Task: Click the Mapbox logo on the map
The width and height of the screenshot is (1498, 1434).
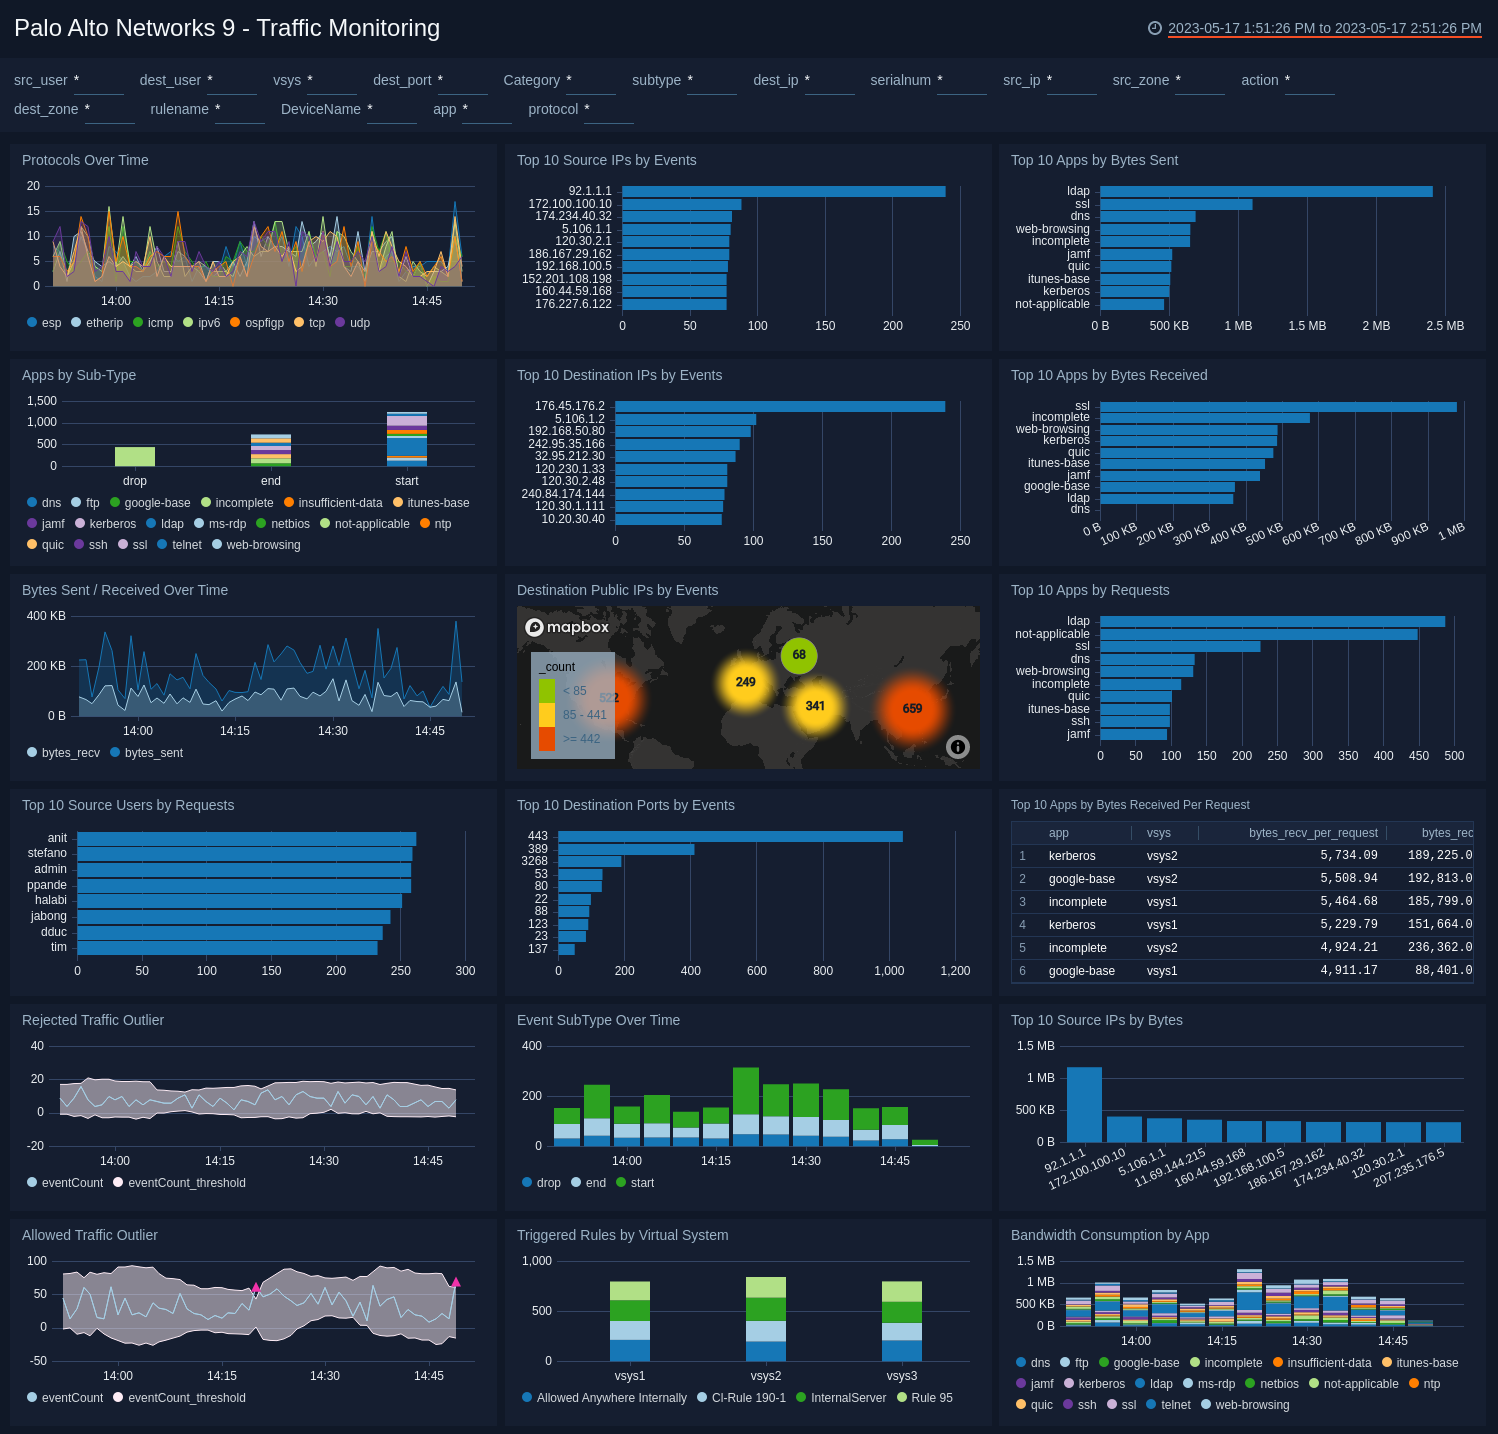Action: click(567, 627)
